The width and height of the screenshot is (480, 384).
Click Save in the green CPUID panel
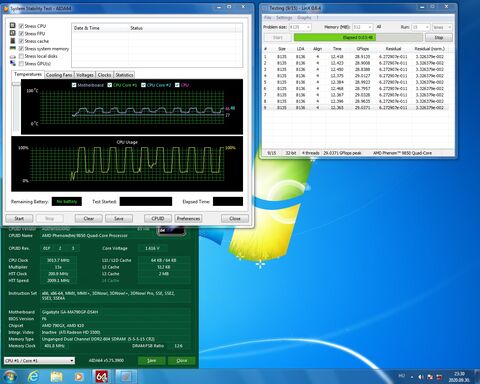point(151,361)
